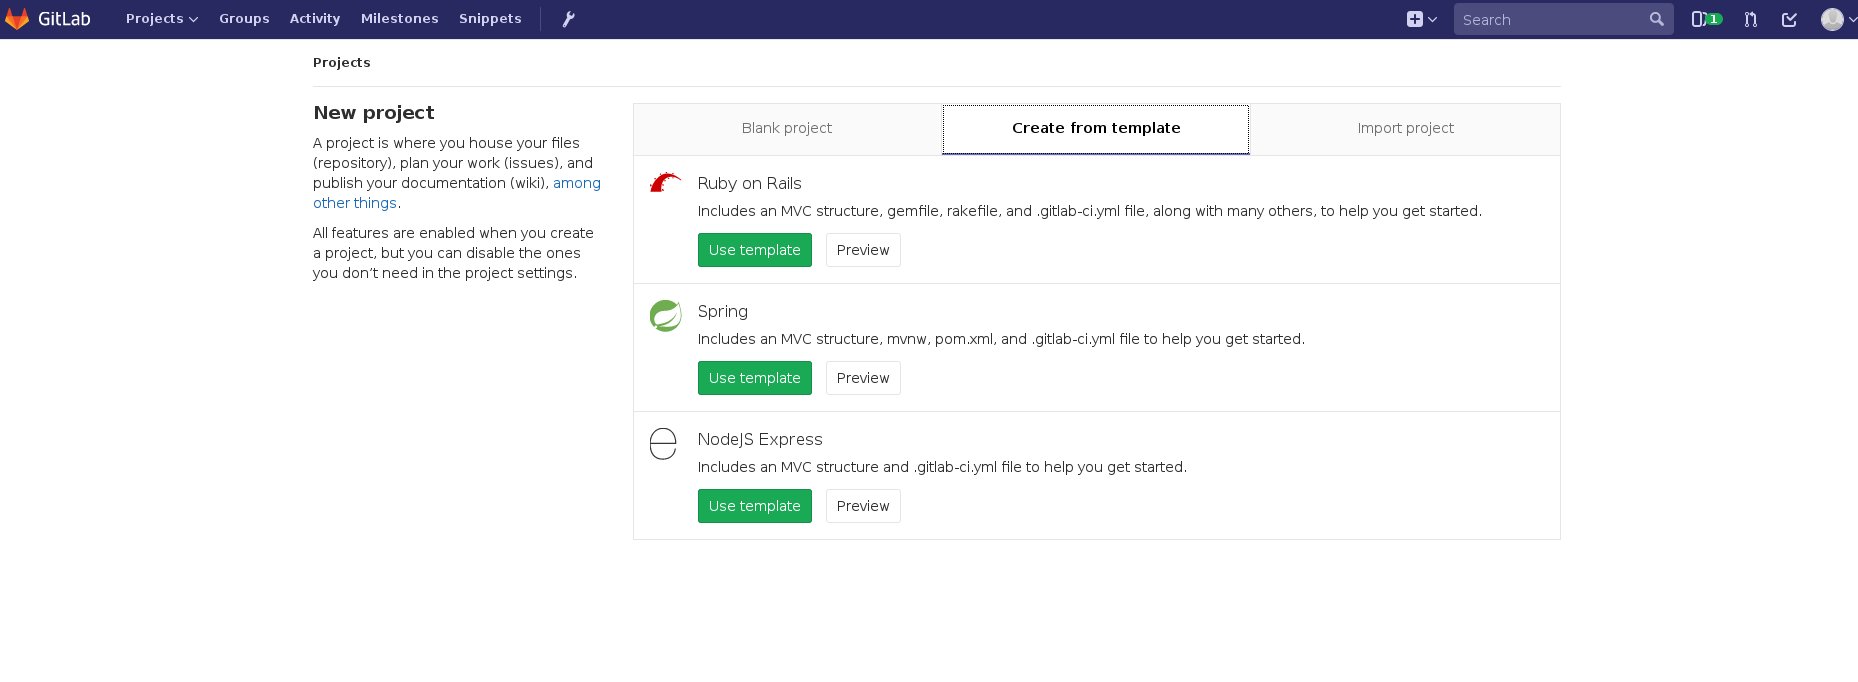The height and width of the screenshot is (682, 1858).
Task: Click the 'NodeJS Express' template title
Action: pos(760,439)
